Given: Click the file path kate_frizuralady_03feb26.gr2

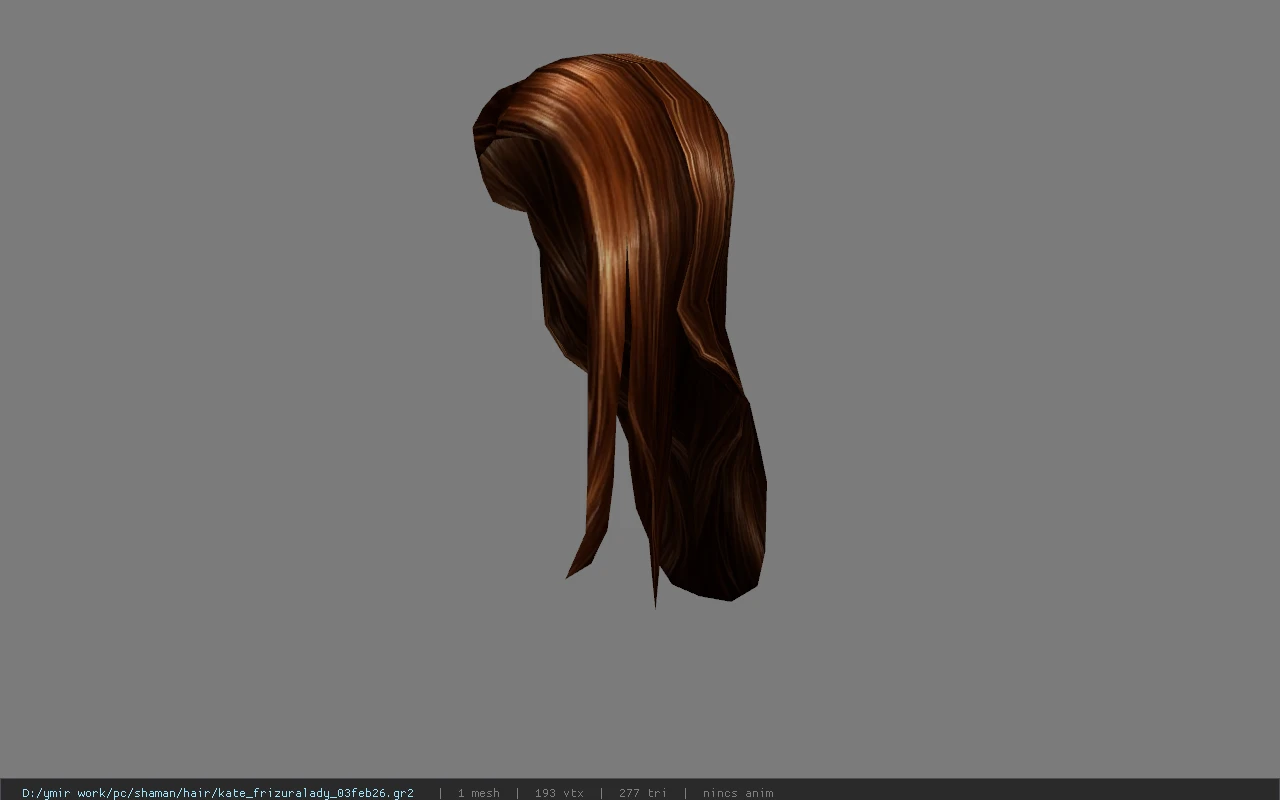Looking at the screenshot, I should pos(218,793).
